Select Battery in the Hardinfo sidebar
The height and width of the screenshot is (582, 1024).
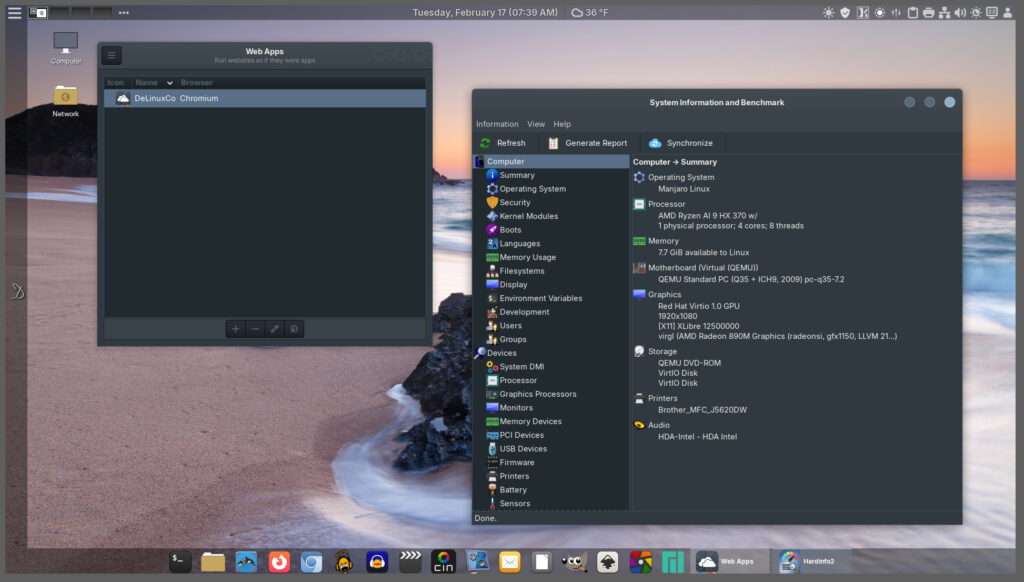point(513,489)
